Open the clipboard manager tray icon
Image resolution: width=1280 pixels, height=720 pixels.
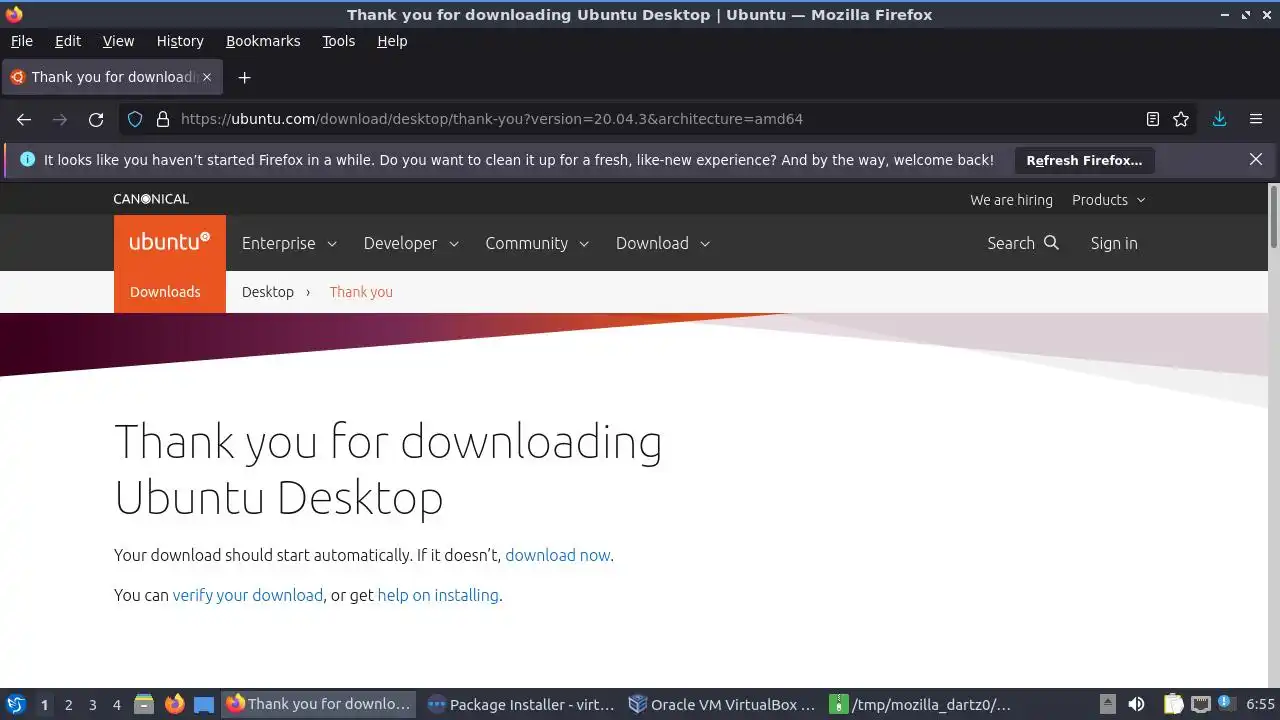(x=1173, y=704)
